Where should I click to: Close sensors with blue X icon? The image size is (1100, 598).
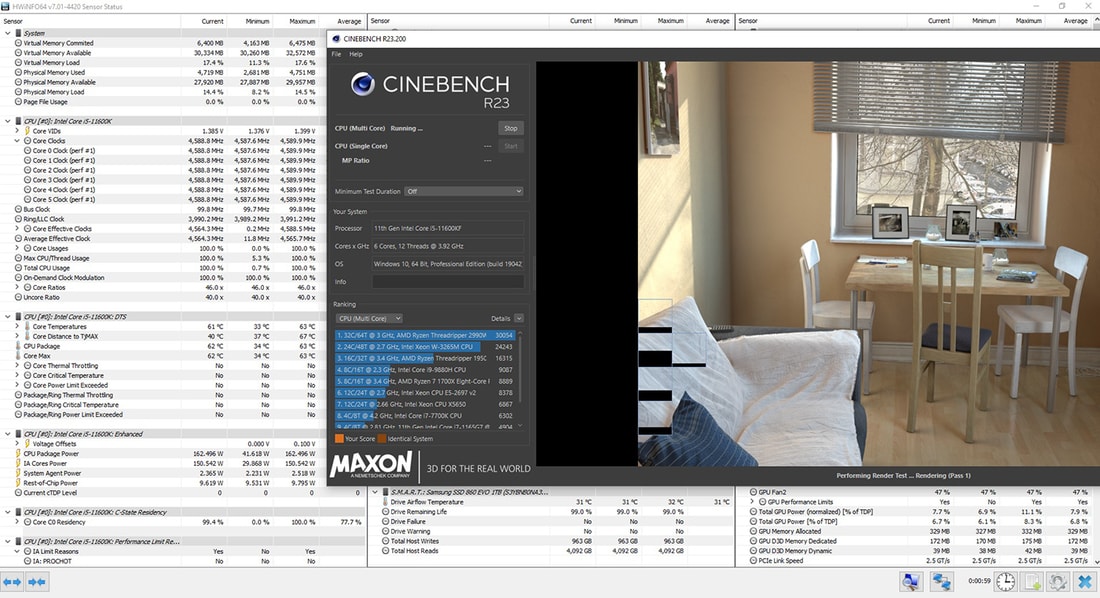[1085, 581]
